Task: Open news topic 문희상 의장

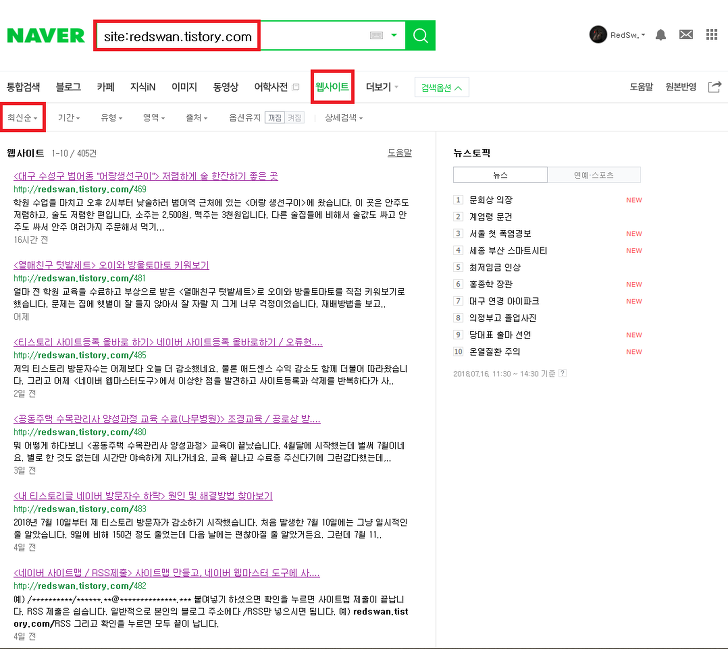Action: (x=491, y=200)
